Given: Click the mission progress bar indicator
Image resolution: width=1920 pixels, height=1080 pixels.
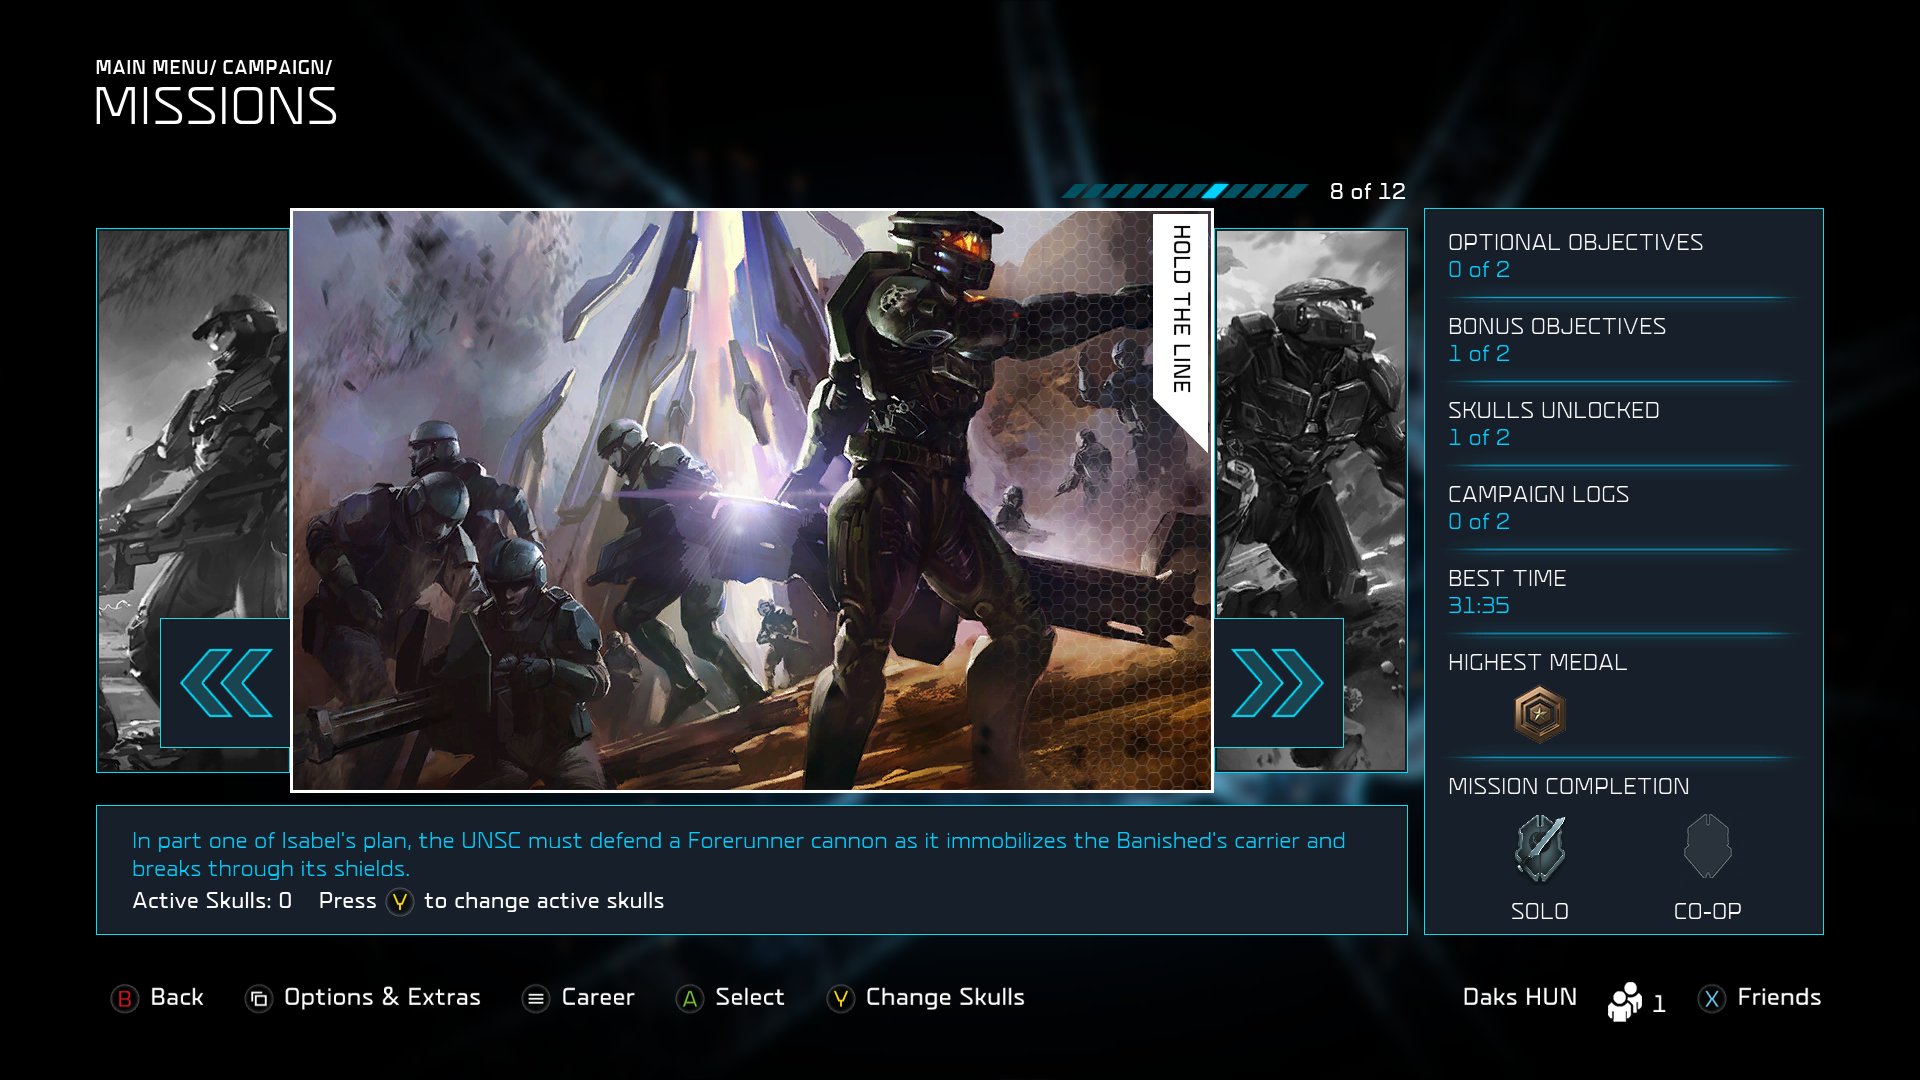Looking at the screenshot, I should 1185,191.
